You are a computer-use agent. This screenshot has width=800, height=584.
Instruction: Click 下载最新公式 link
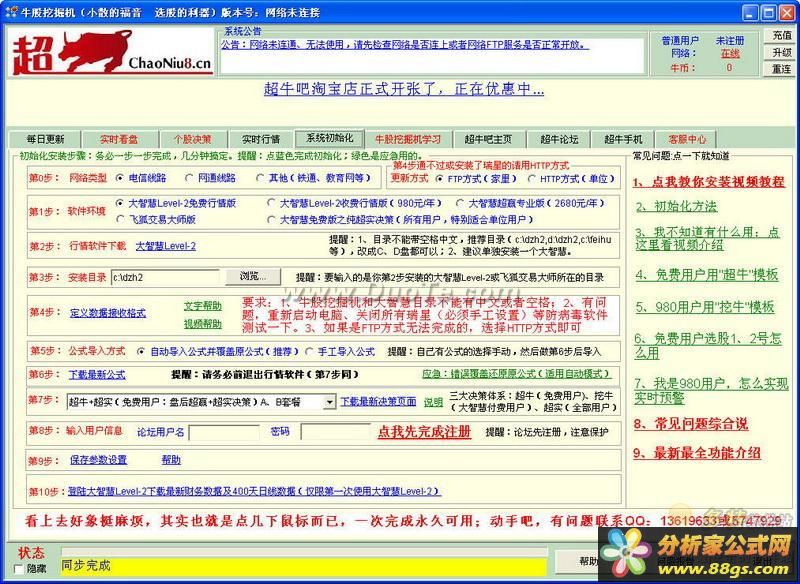[x=97, y=374]
